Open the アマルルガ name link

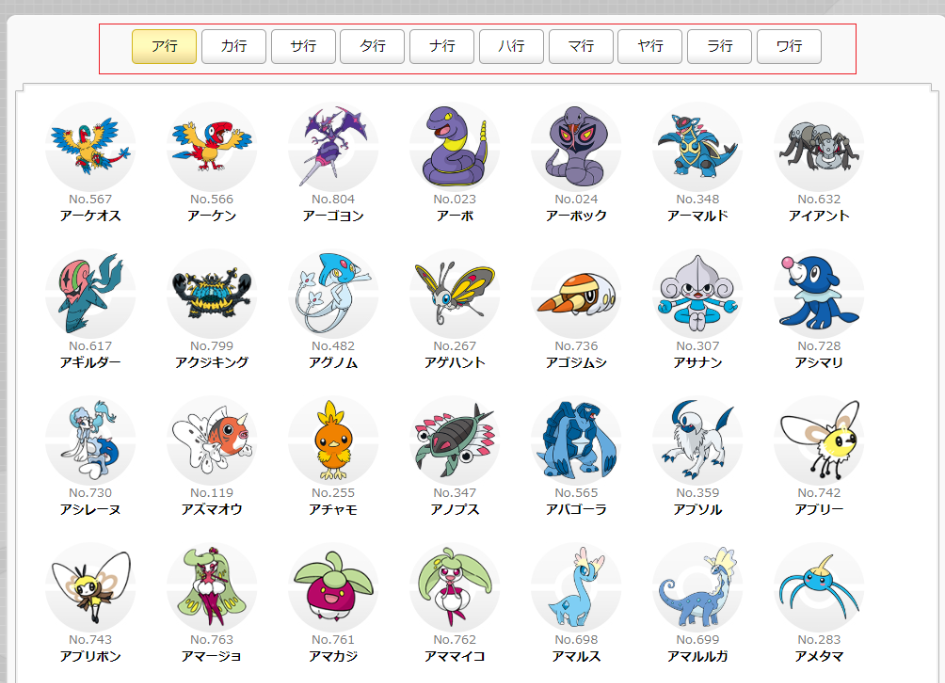698,656
